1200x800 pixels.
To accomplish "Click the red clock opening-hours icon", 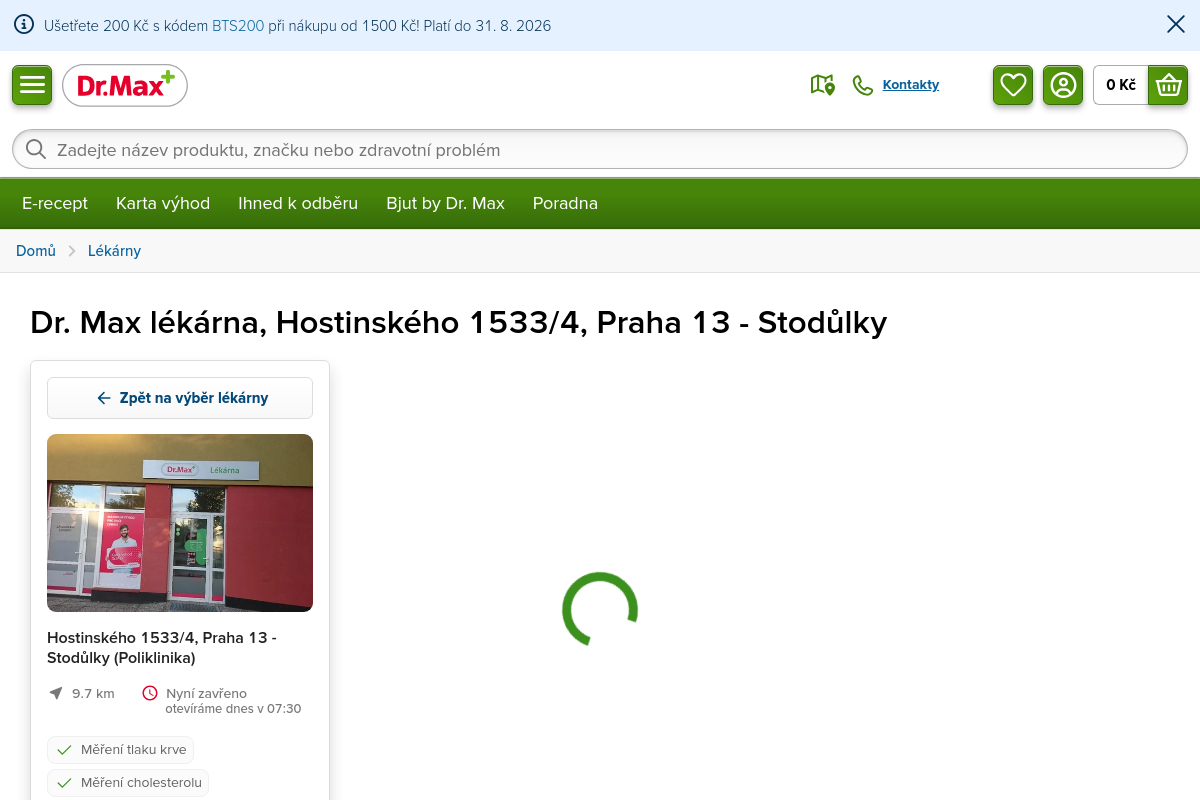I will click(150, 693).
